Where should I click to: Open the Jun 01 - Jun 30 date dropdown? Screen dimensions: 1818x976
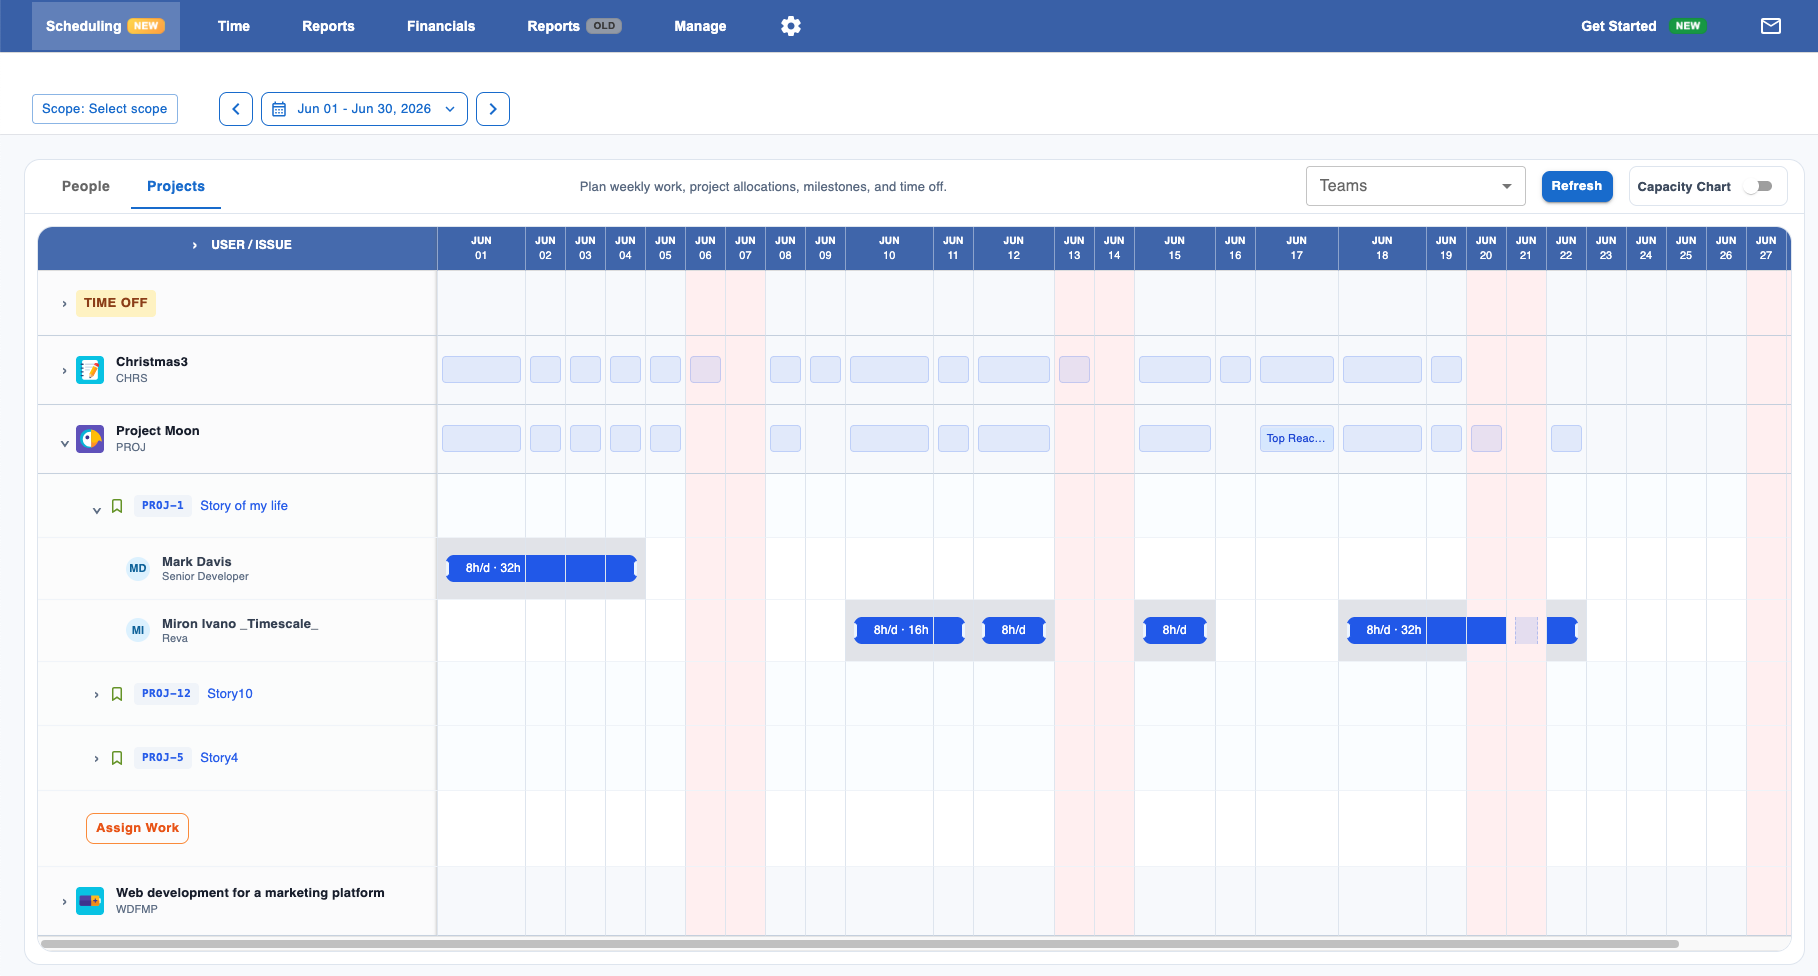tap(364, 109)
